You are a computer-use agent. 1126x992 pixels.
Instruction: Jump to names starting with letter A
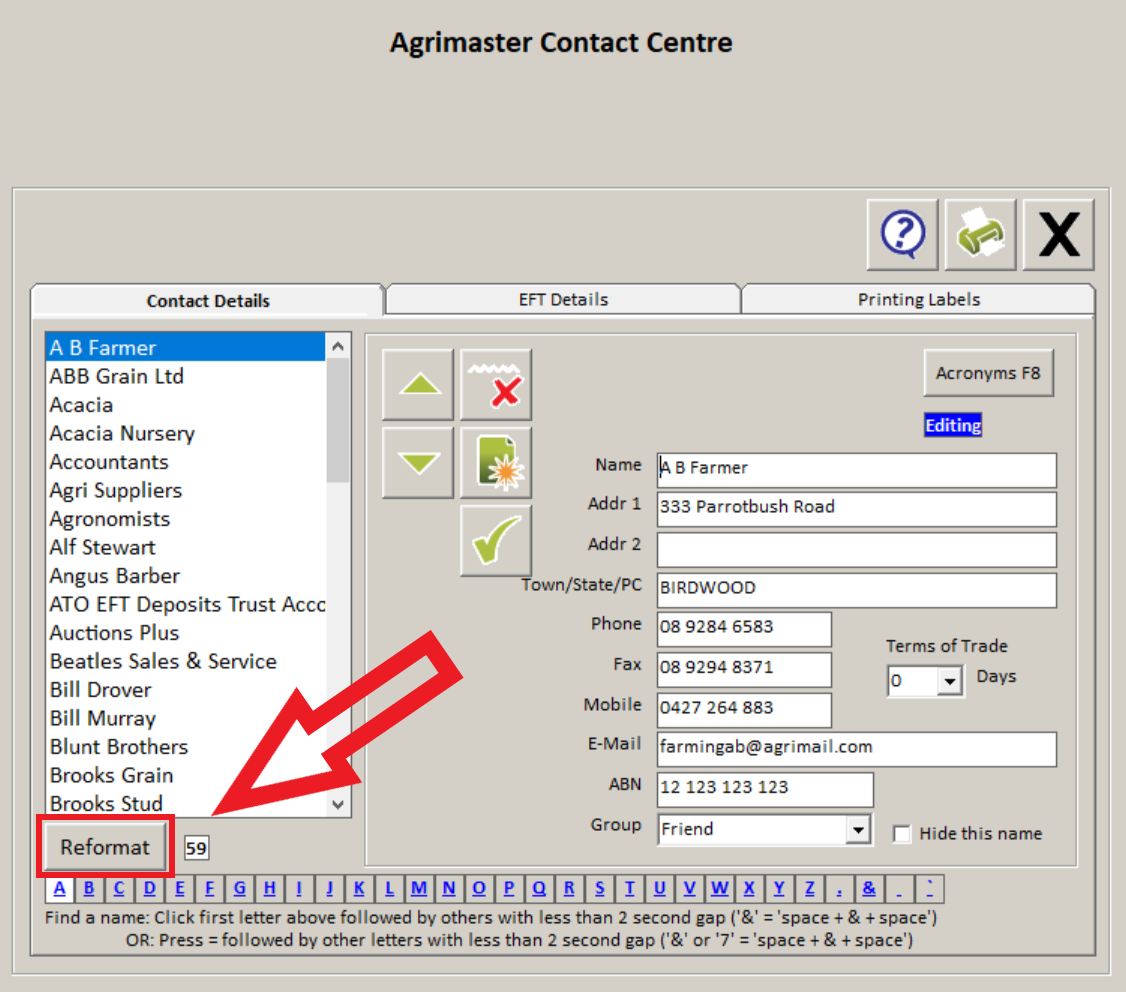tap(60, 889)
